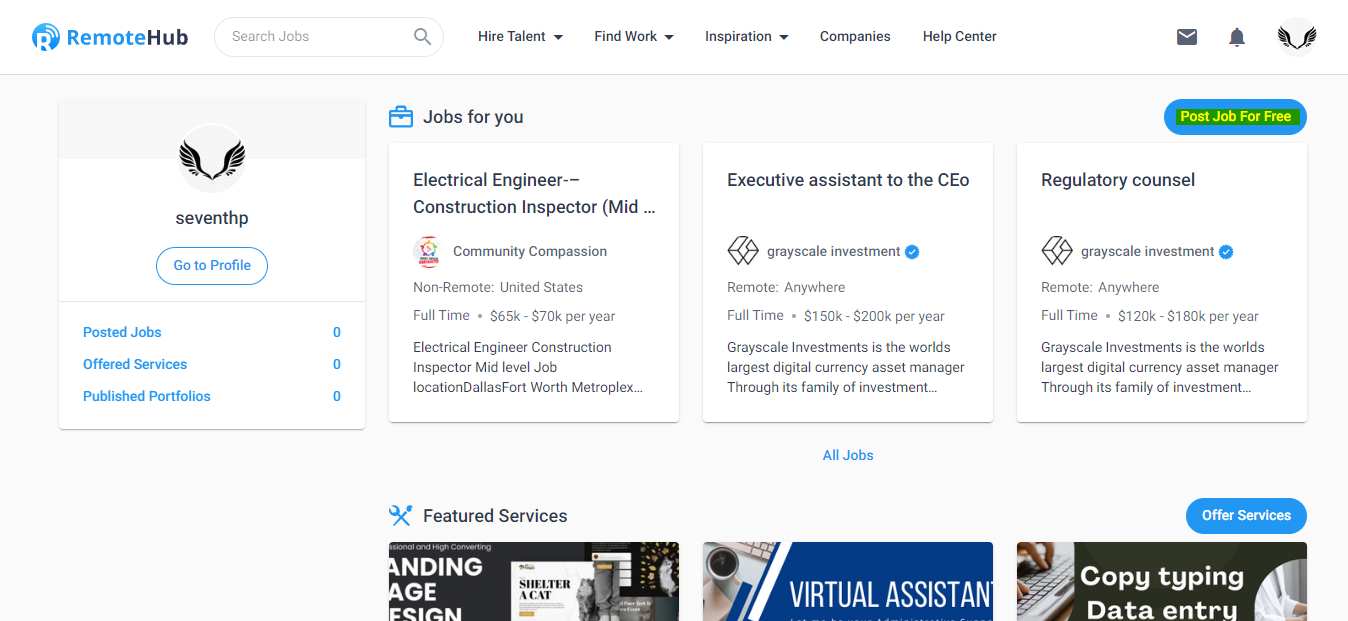Viewport: 1348px width, 621px height.
Task: Click the Regulatory counsel job description text
Action: click(1160, 367)
